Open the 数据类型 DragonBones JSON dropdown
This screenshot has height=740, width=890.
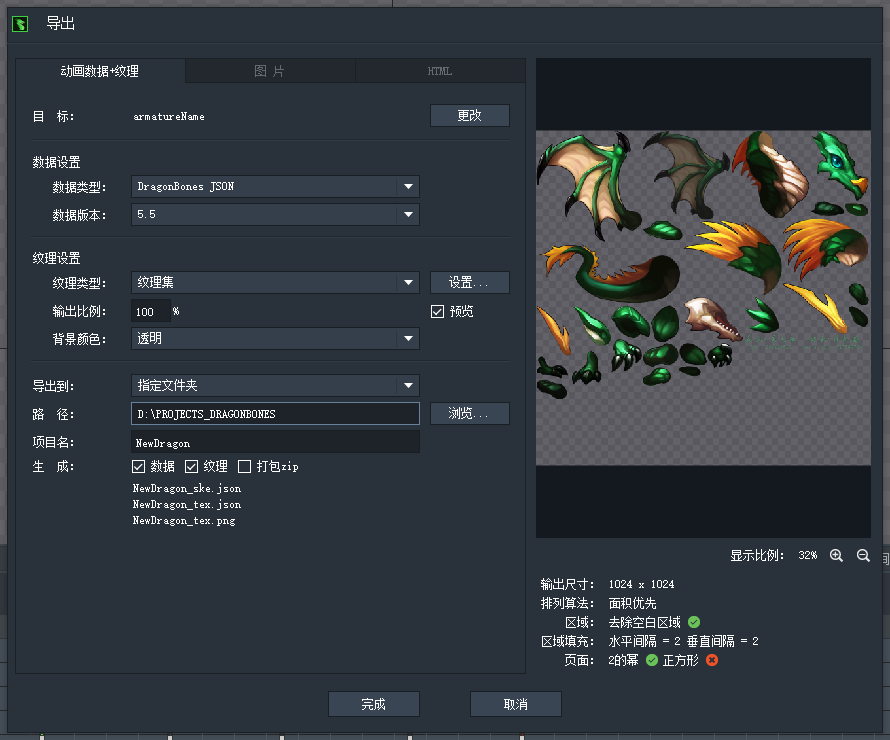[275, 187]
